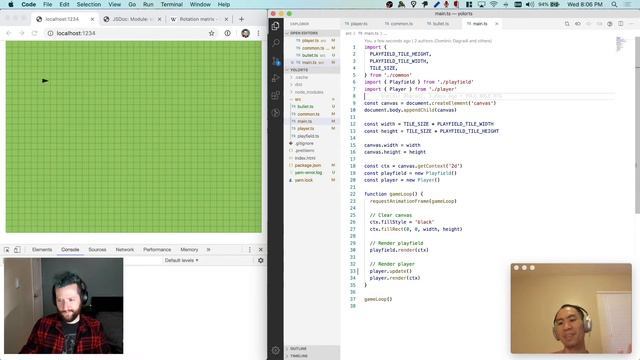
Task: Open the DevTools customize three-dot menu
Action: [x=250, y=249]
